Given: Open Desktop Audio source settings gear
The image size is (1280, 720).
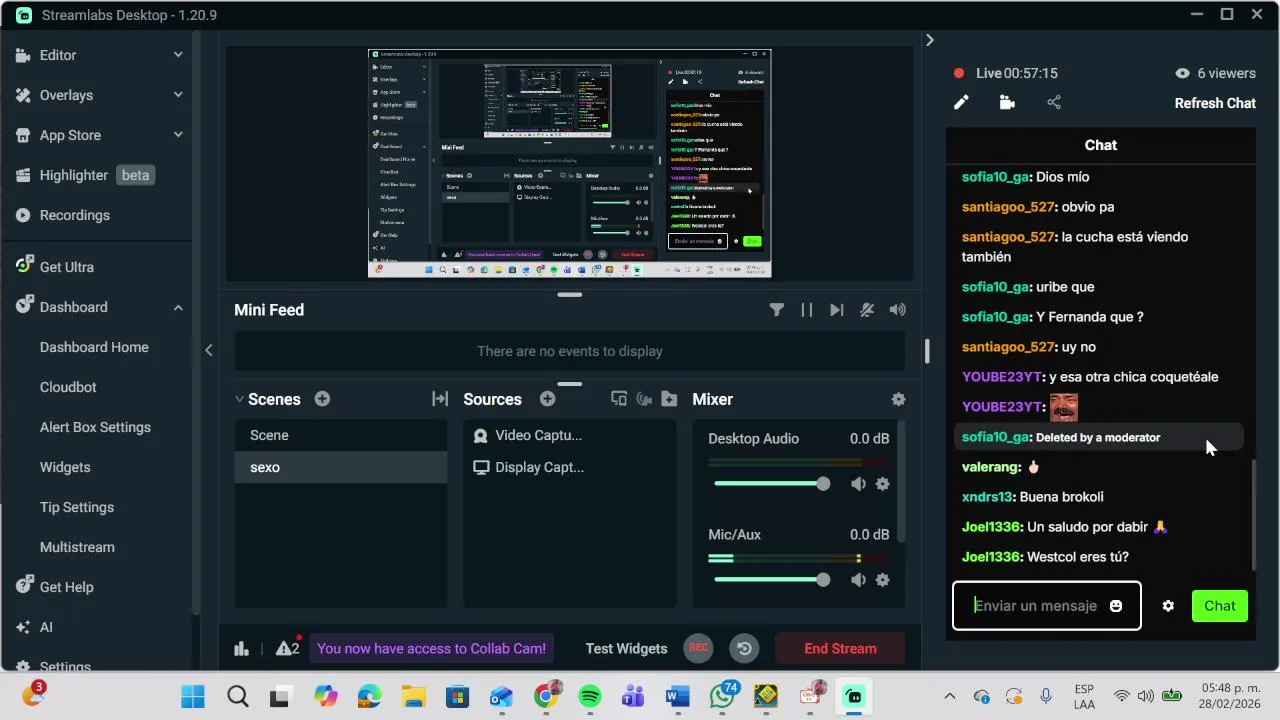Looking at the screenshot, I should [x=882, y=484].
